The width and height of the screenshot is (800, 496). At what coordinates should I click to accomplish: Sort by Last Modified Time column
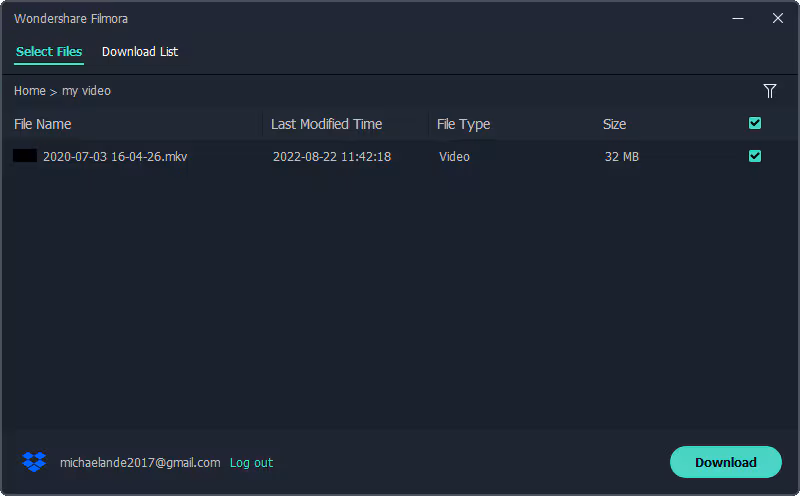click(x=326, y=124)
